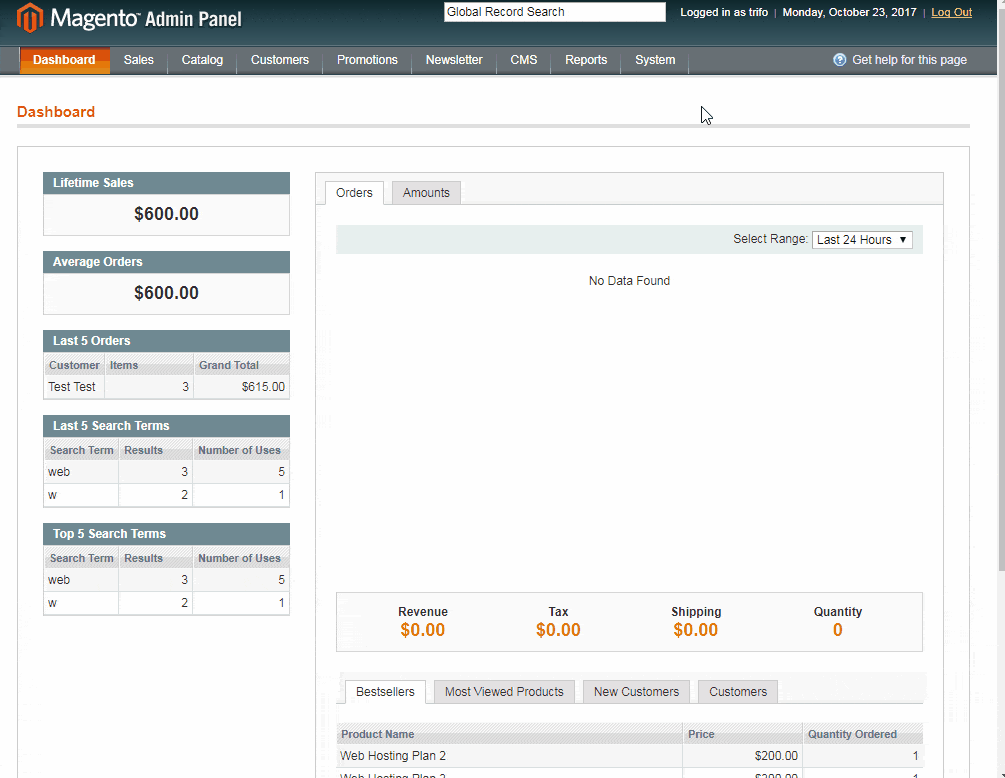Open the Catalog menu
This screenshot has height=778, width=1005.
point(202,60)
